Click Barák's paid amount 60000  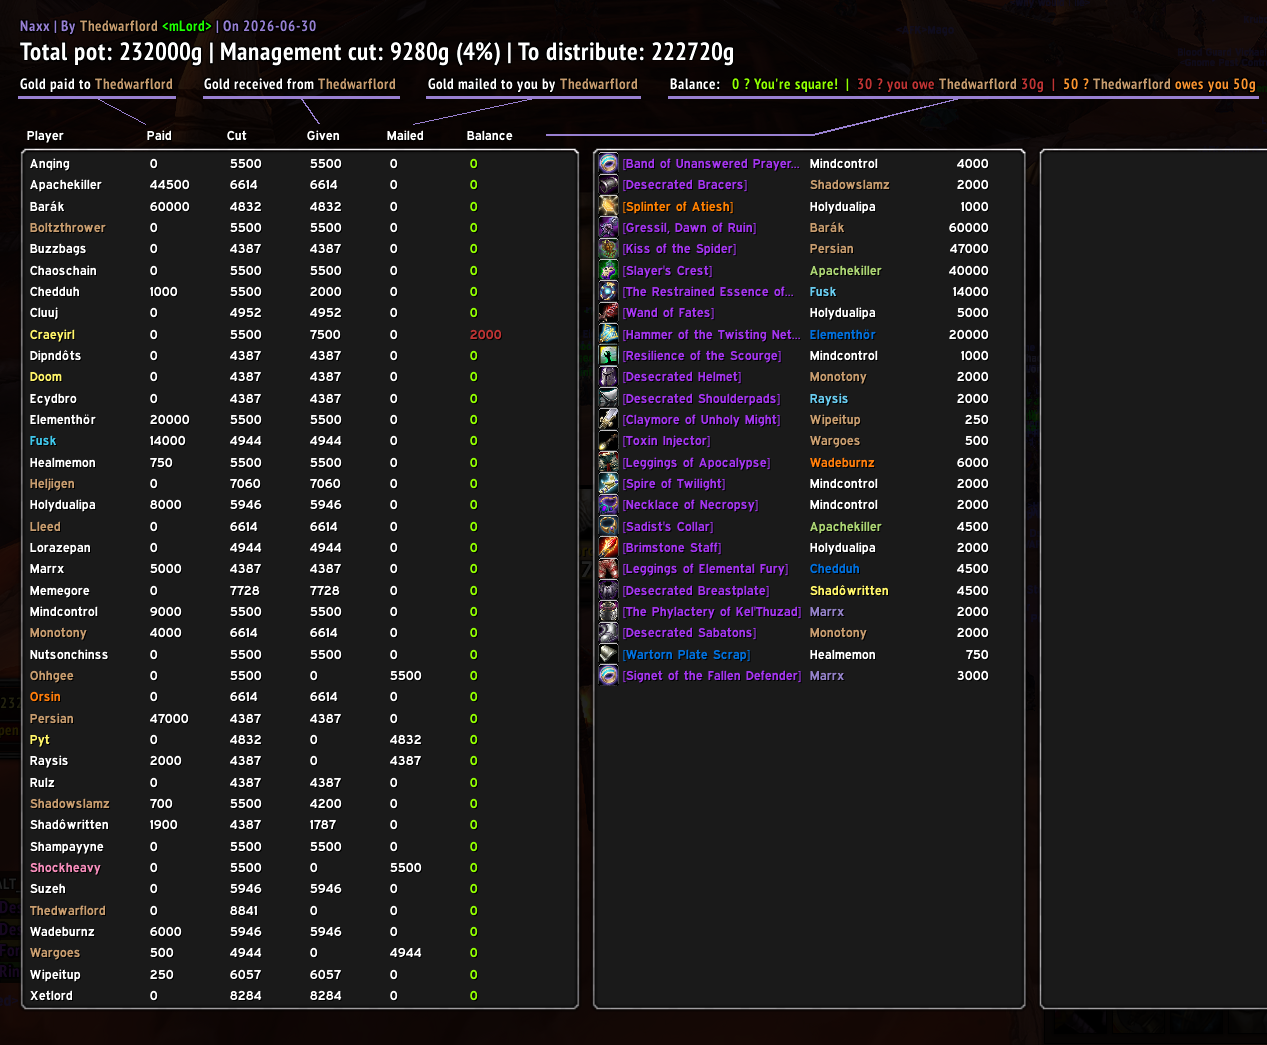[169, 207]
